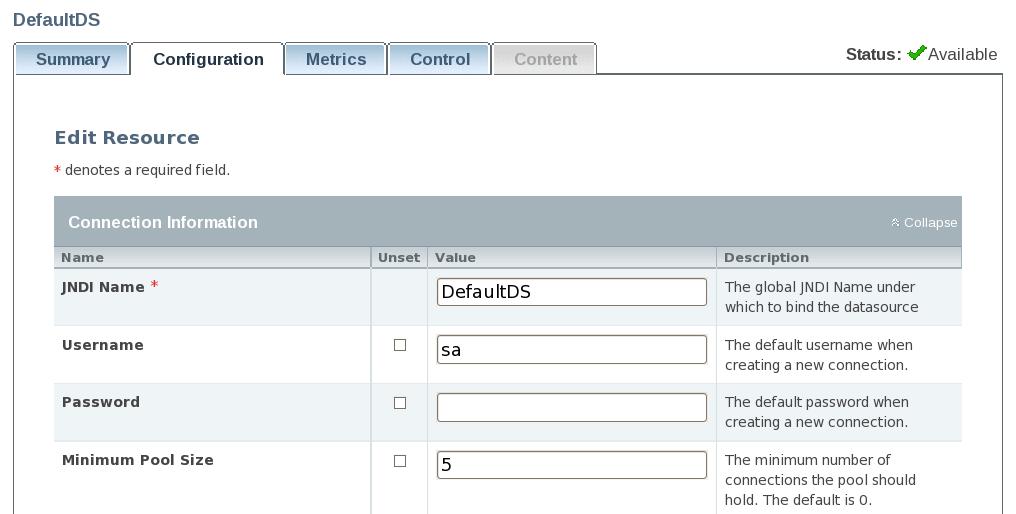Focus the JNDI Name value field
Image resolution: width=1016 pixels, height=514 pixels.
[572, 292]
